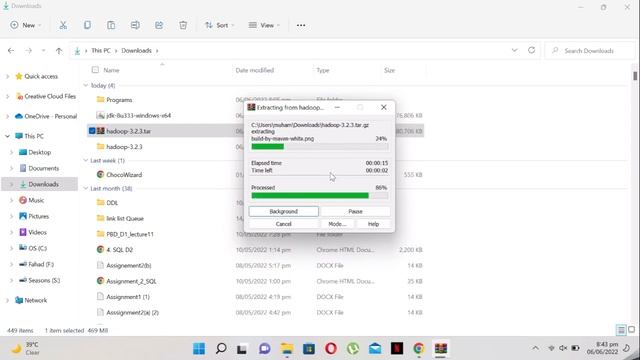Open the New dropdown menu

26,25
